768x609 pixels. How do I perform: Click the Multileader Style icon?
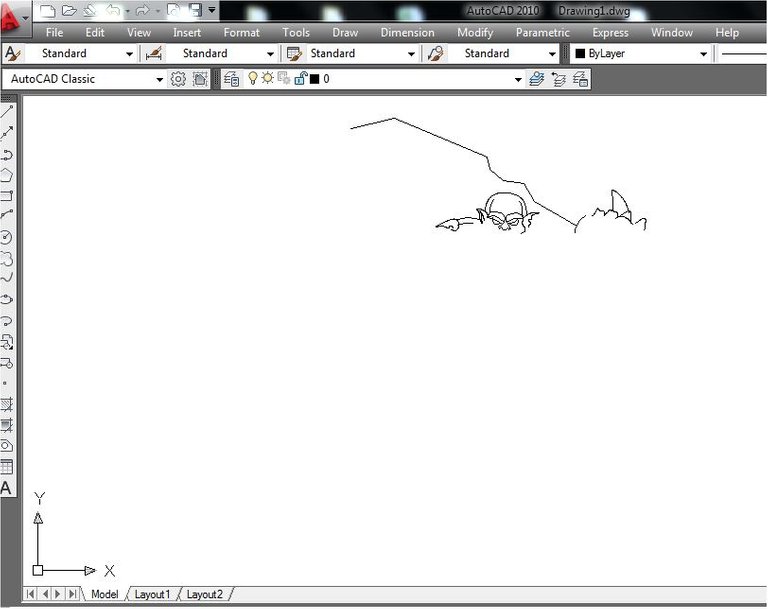click(435, 53)
